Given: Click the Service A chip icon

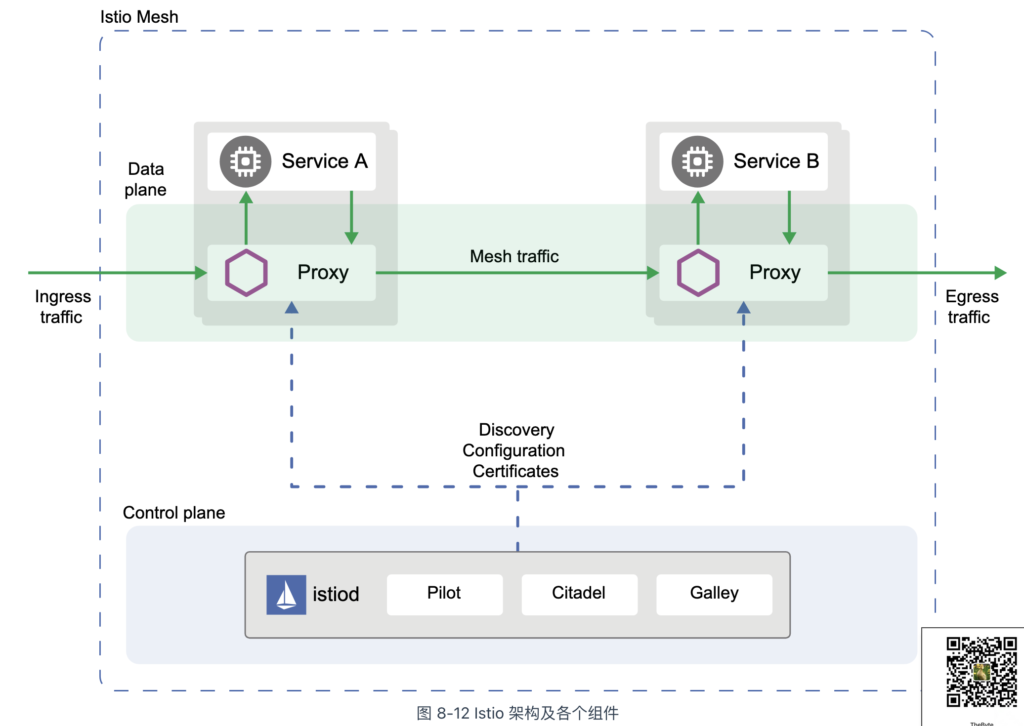Looking at the screenshot, I should (x=245, y=161).
